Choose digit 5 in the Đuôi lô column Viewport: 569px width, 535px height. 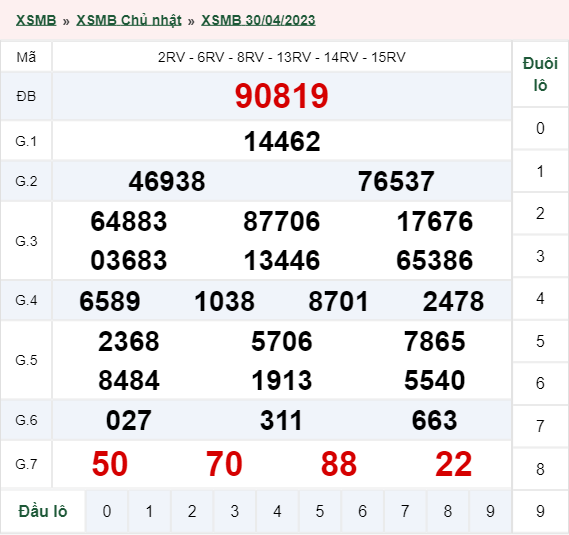tap(540, 341)
